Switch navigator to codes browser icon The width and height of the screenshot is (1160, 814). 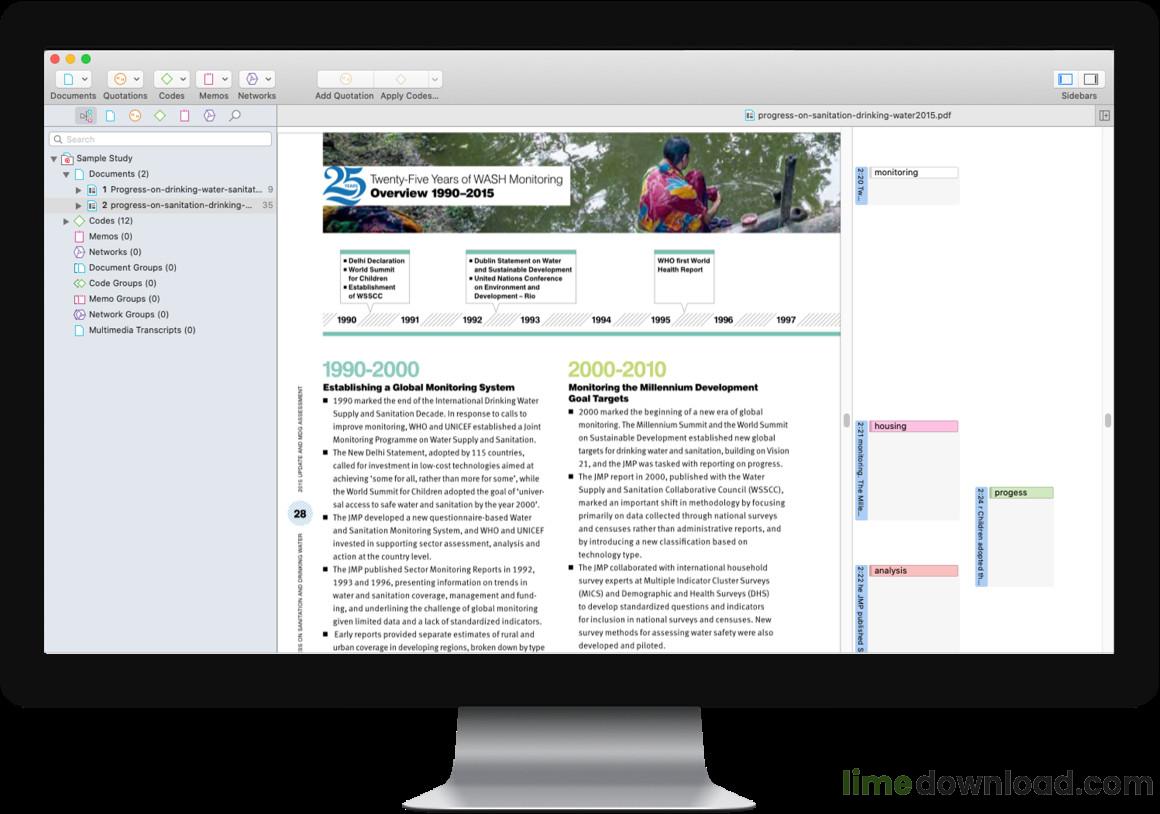(160, 116)
